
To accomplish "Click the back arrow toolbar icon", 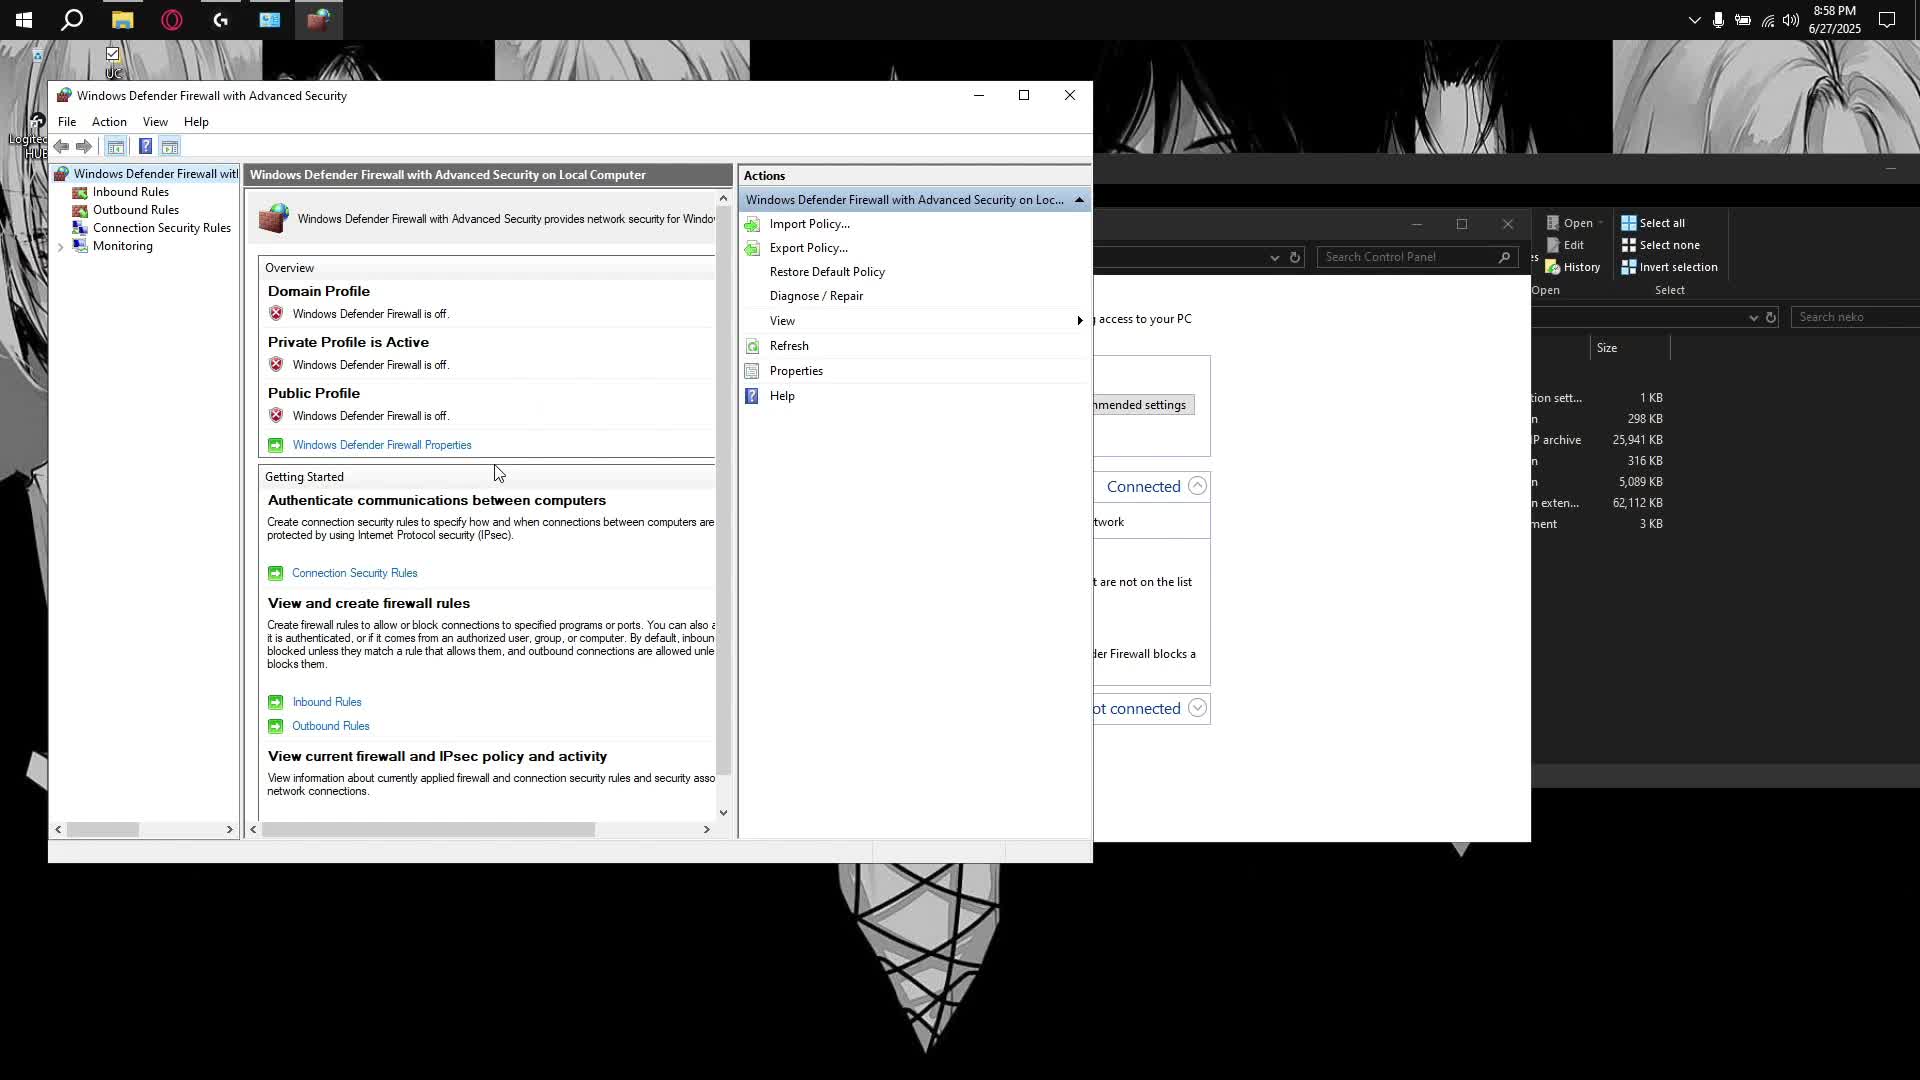I will pyautogui.click(x=62, y=147).
